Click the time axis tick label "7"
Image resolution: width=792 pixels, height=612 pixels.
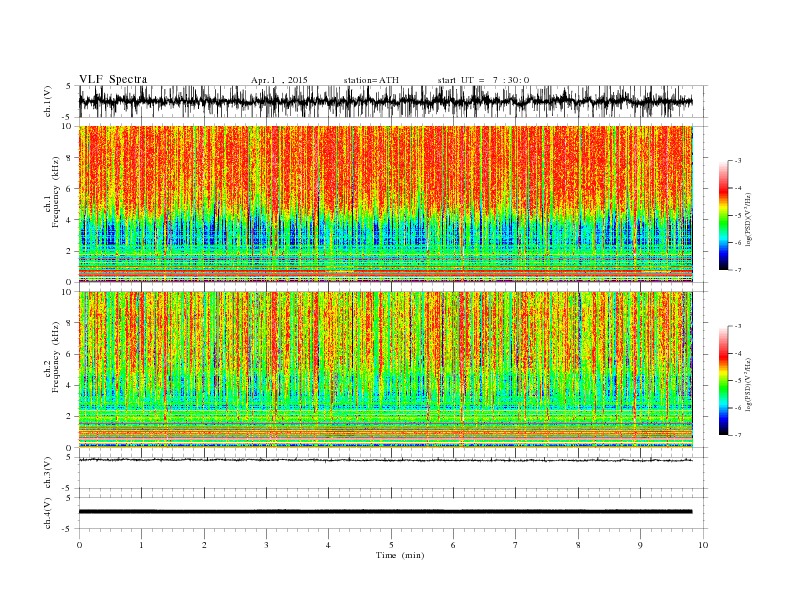[x=516, y=545]
